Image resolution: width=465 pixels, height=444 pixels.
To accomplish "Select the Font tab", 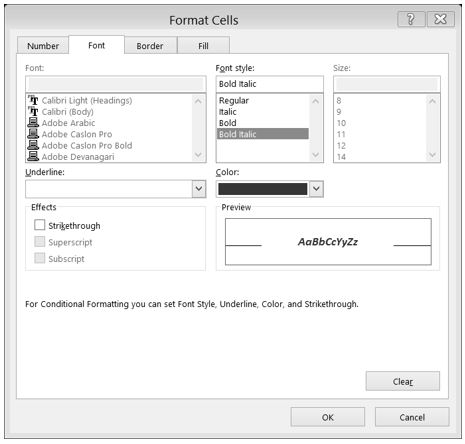I will (96, 45).
